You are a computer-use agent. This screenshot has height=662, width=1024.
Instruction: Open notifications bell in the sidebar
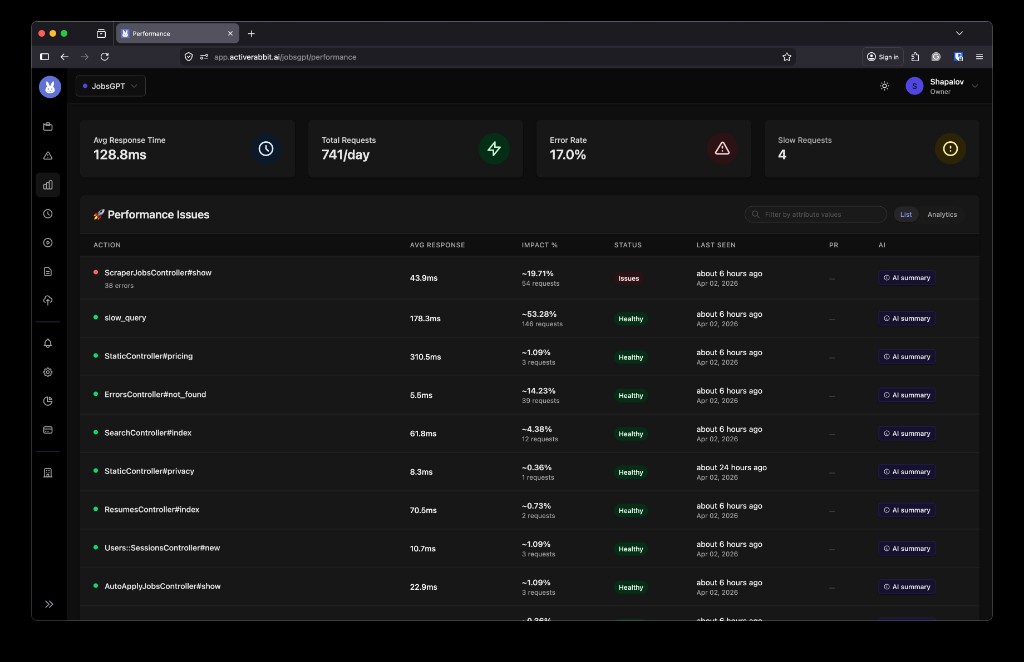coord(48,343)
